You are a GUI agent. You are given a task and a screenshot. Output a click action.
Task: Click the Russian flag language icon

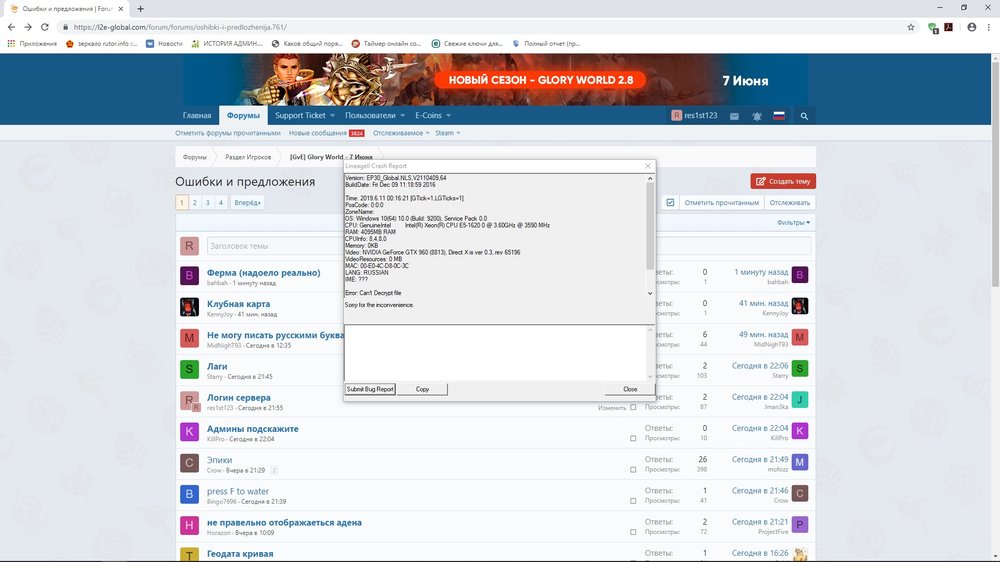point(779,116)
